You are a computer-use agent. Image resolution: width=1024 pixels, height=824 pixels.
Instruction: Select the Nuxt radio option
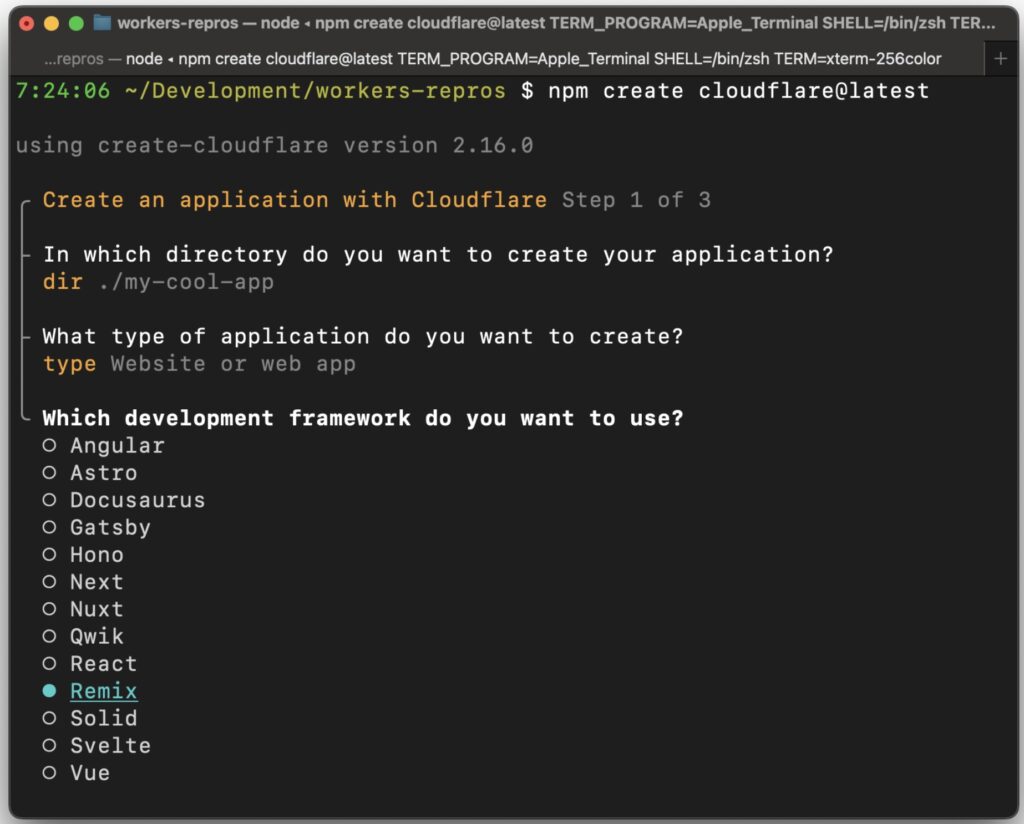point(50,609)
